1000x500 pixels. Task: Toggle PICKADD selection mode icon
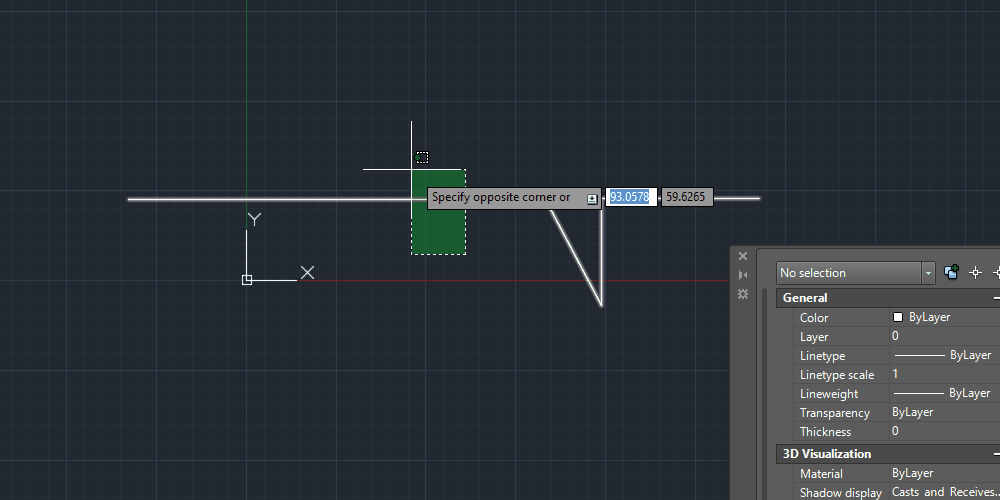[x=952, y=272]
